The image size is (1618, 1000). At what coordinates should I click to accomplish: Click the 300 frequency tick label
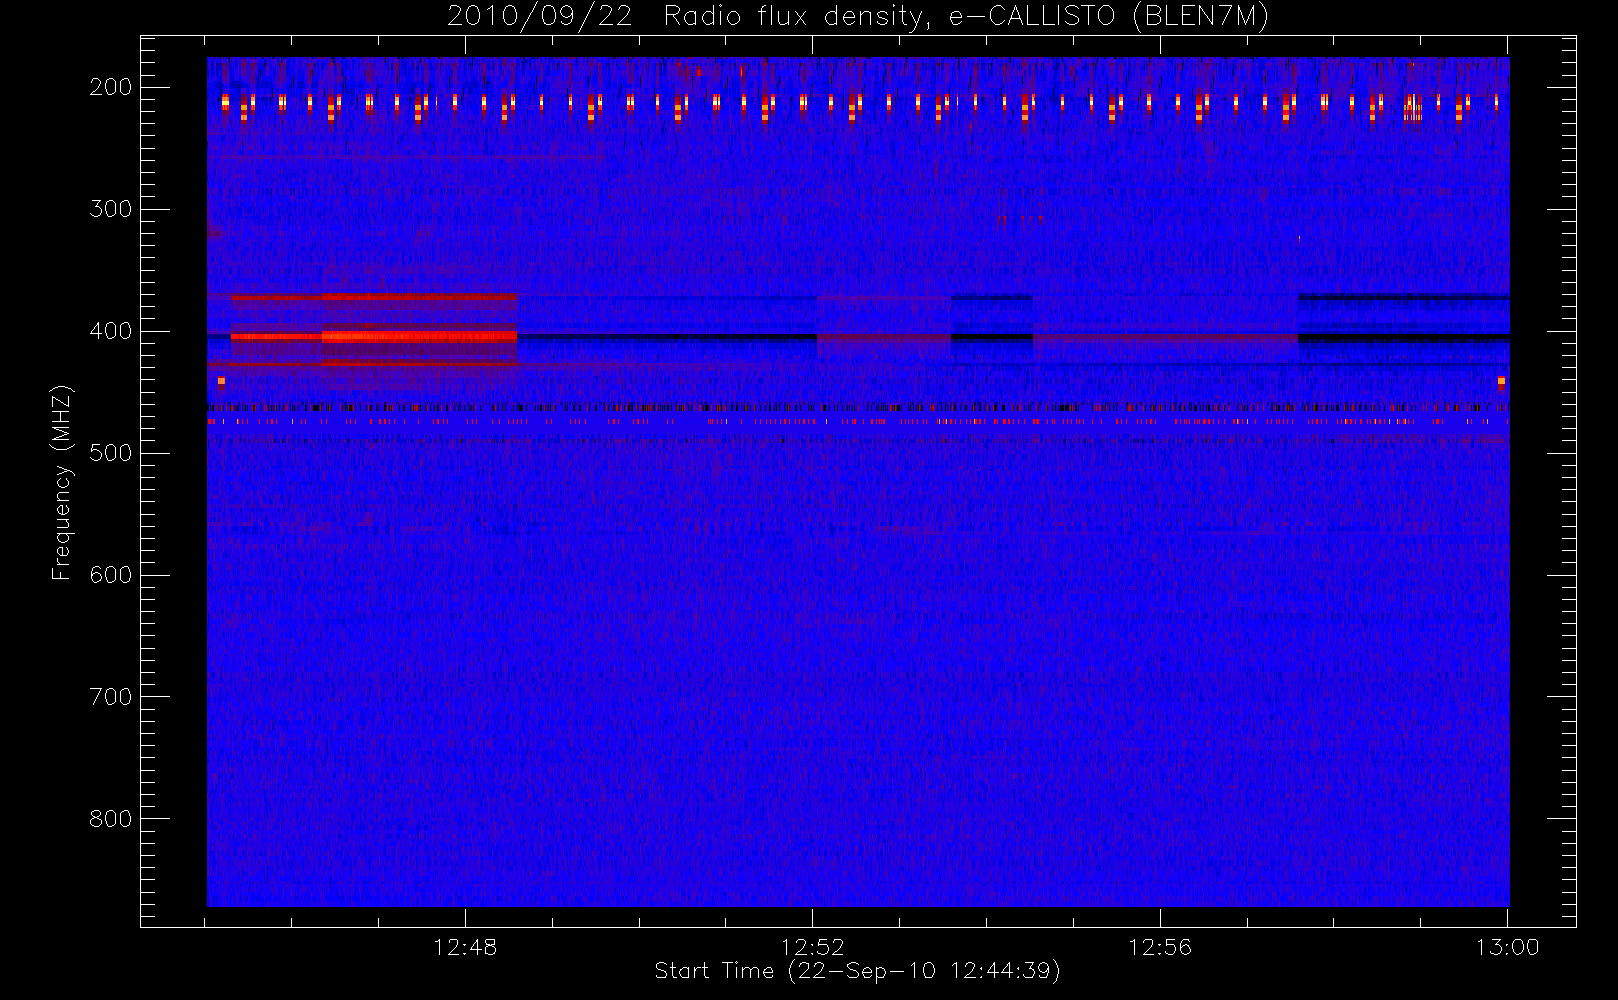click(x=110, y=209)
